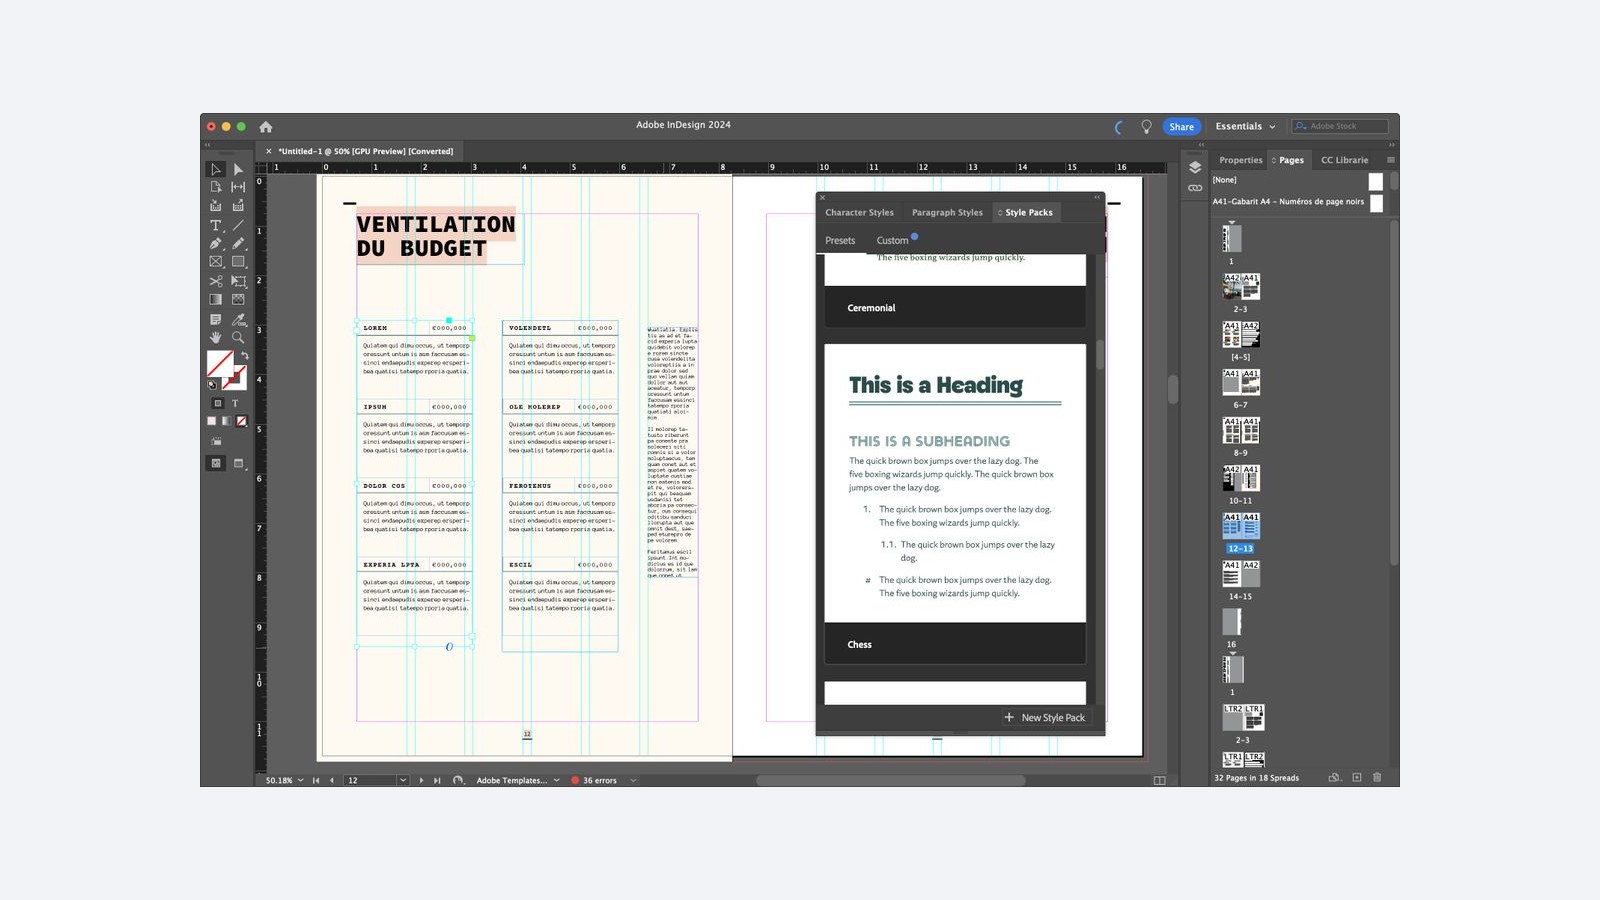Toggle formatting affects text
The height and width of the screenshot is (900, 1600).
[x=235, y=403]
